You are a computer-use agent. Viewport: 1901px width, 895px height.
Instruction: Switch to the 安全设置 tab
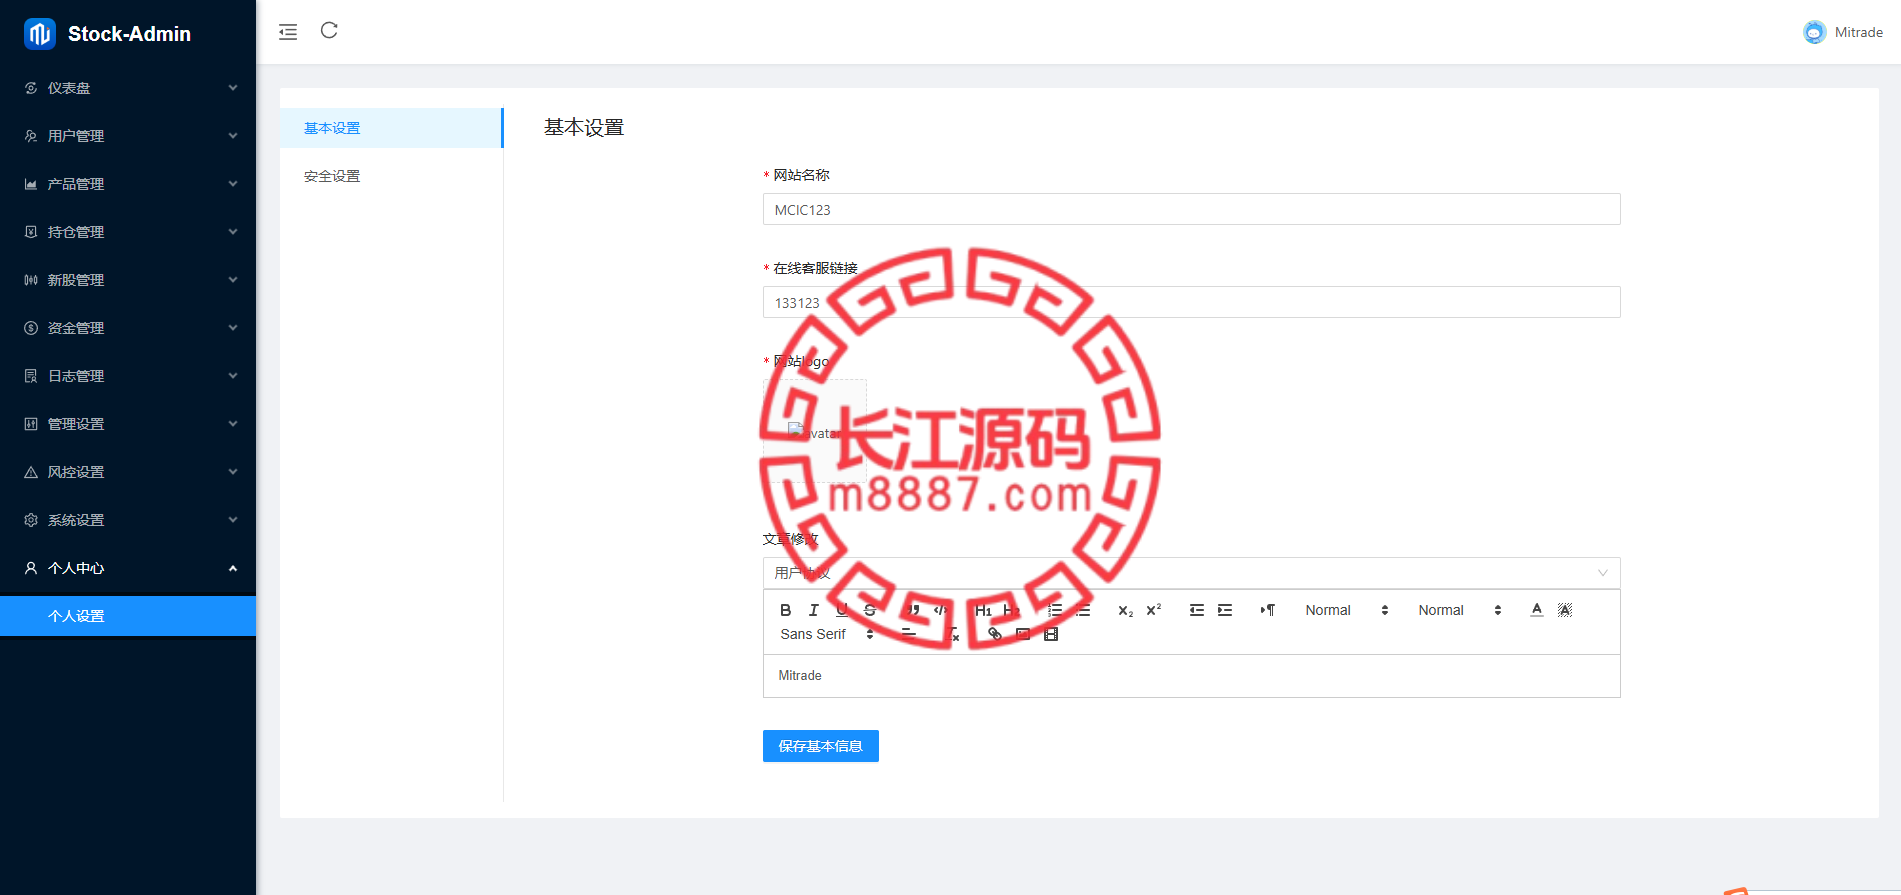click(391, 176)
